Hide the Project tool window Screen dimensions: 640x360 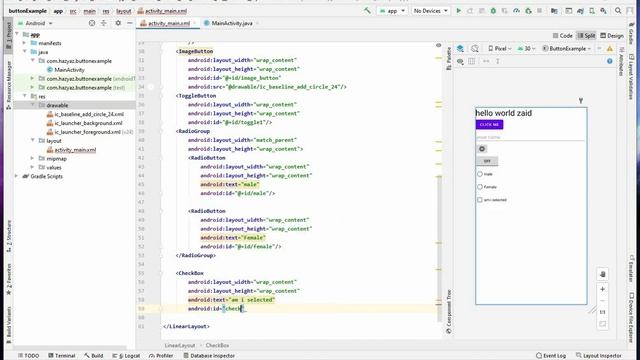[x=130, y=23]
